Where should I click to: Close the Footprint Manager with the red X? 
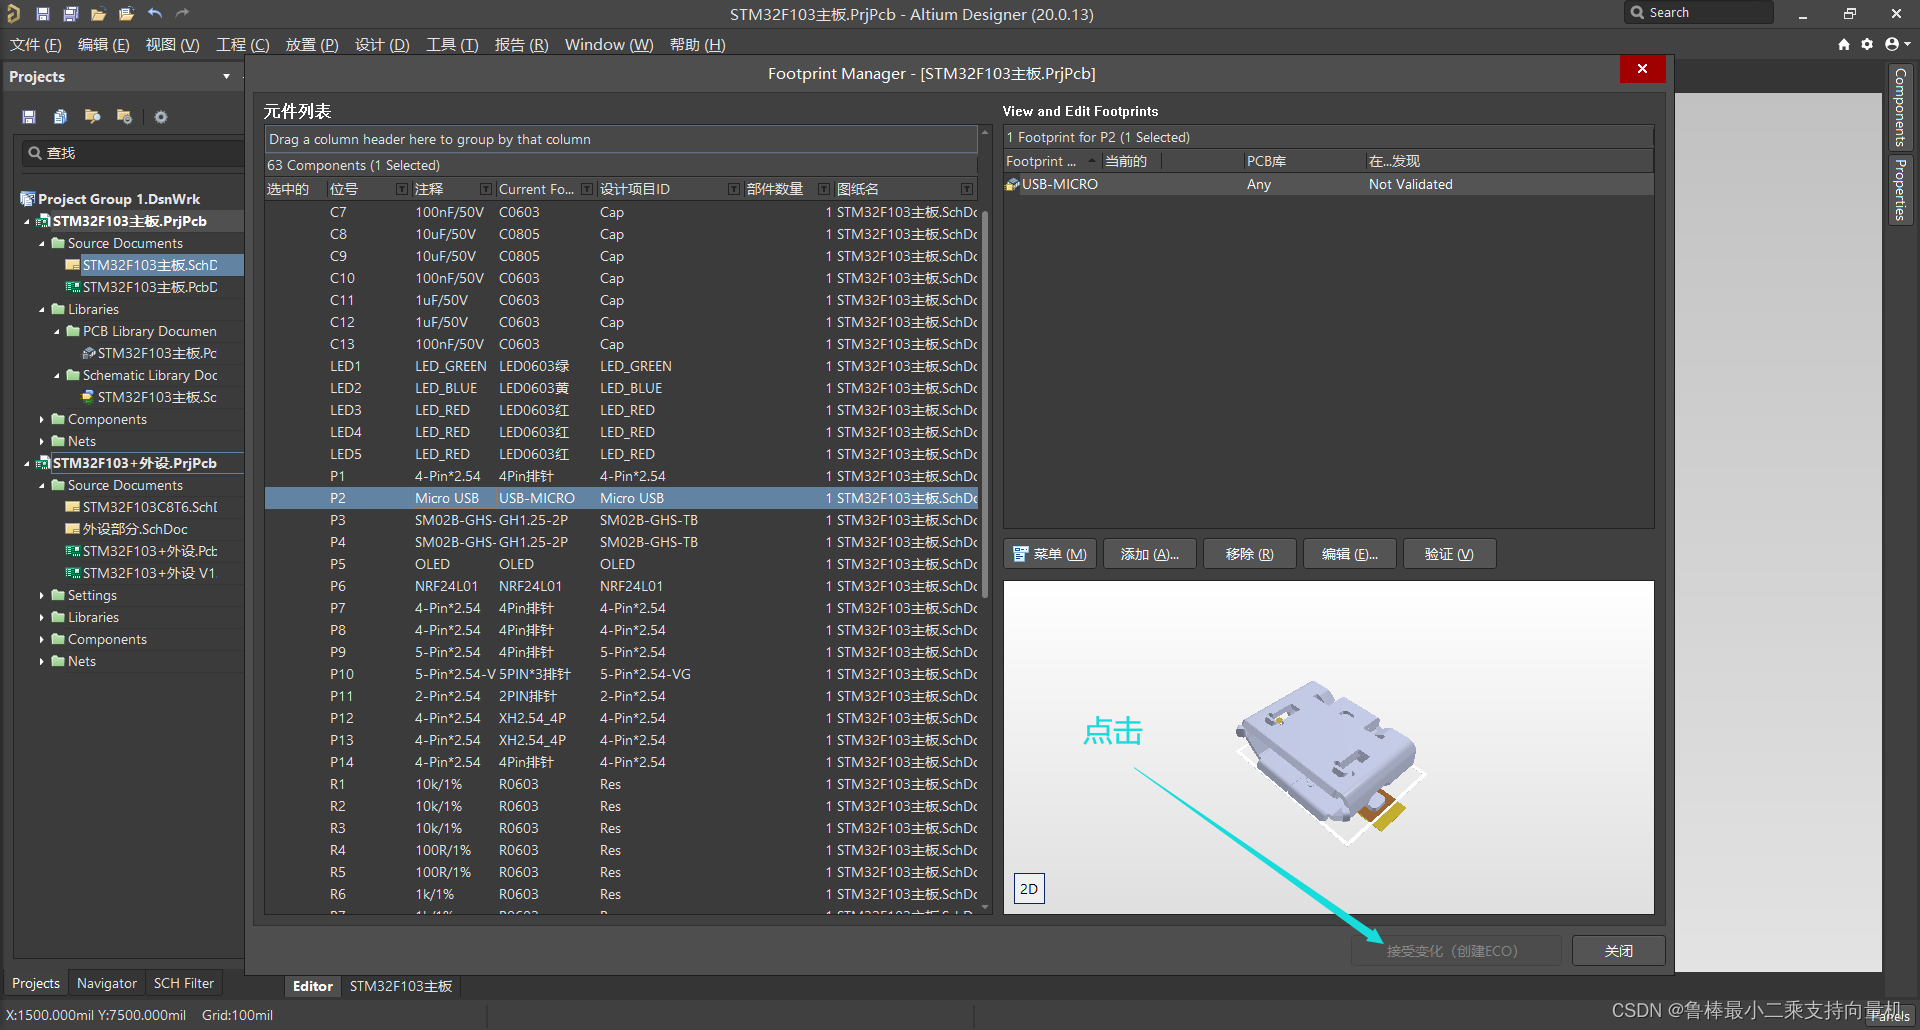[1642, 69]
